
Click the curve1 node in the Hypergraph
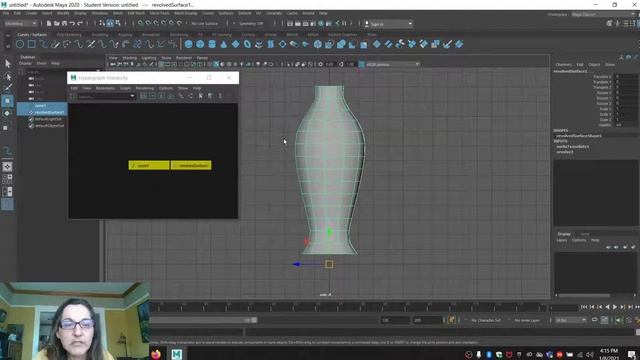pyautogui.click(x=149, y=165)
